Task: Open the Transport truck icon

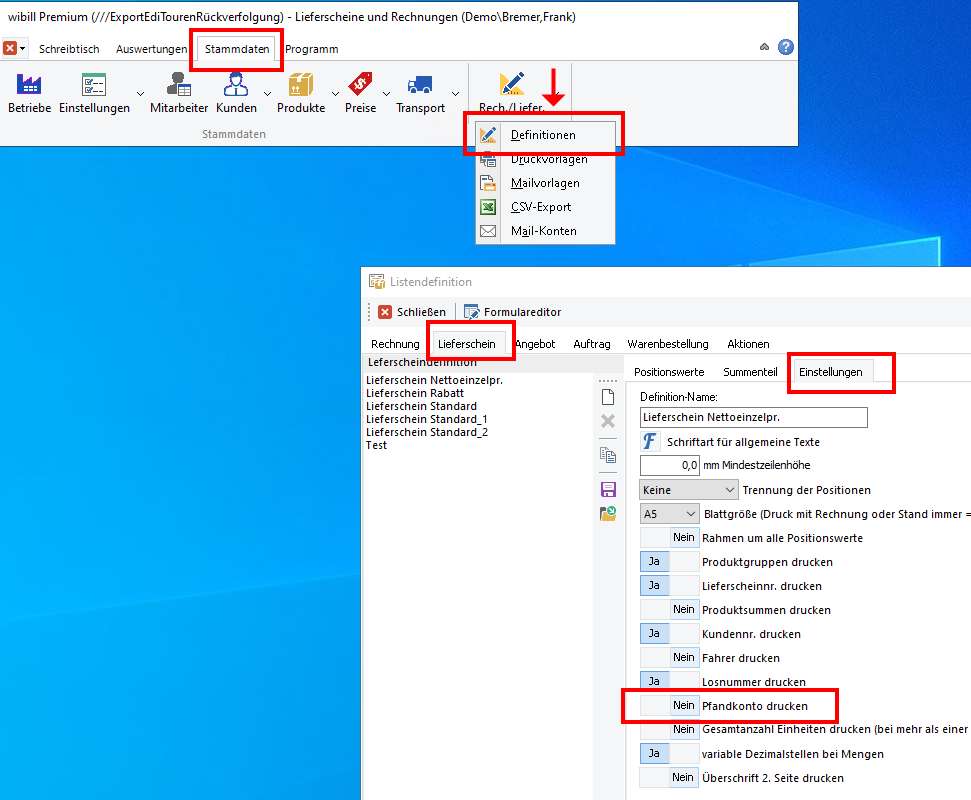Action: tap(420, 84)
